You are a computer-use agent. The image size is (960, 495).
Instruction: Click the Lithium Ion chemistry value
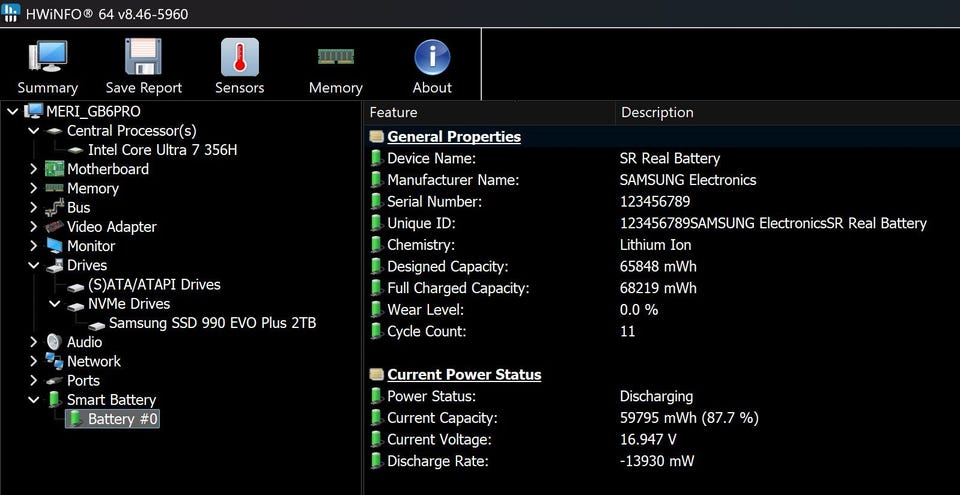point(655,245)
